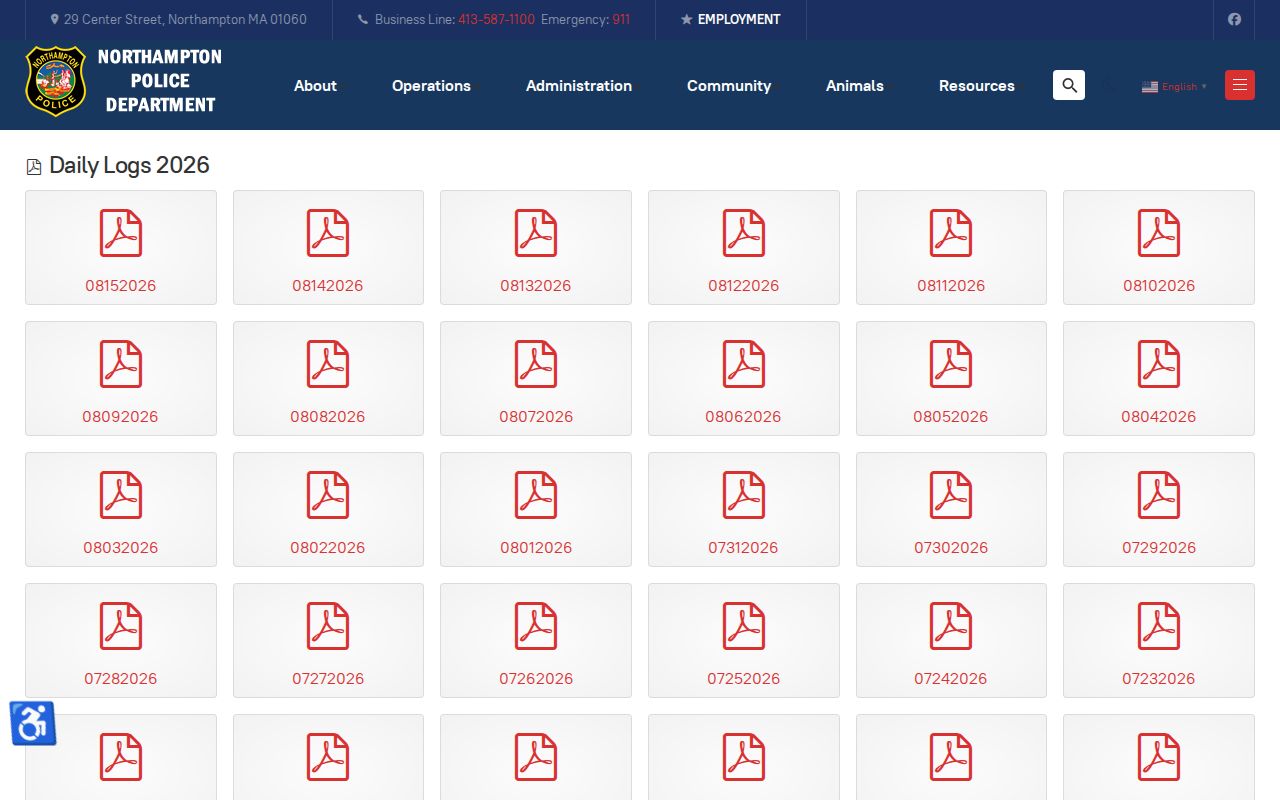
Task: Open the 07252026 log file label
Action: [x=743, y=678]
